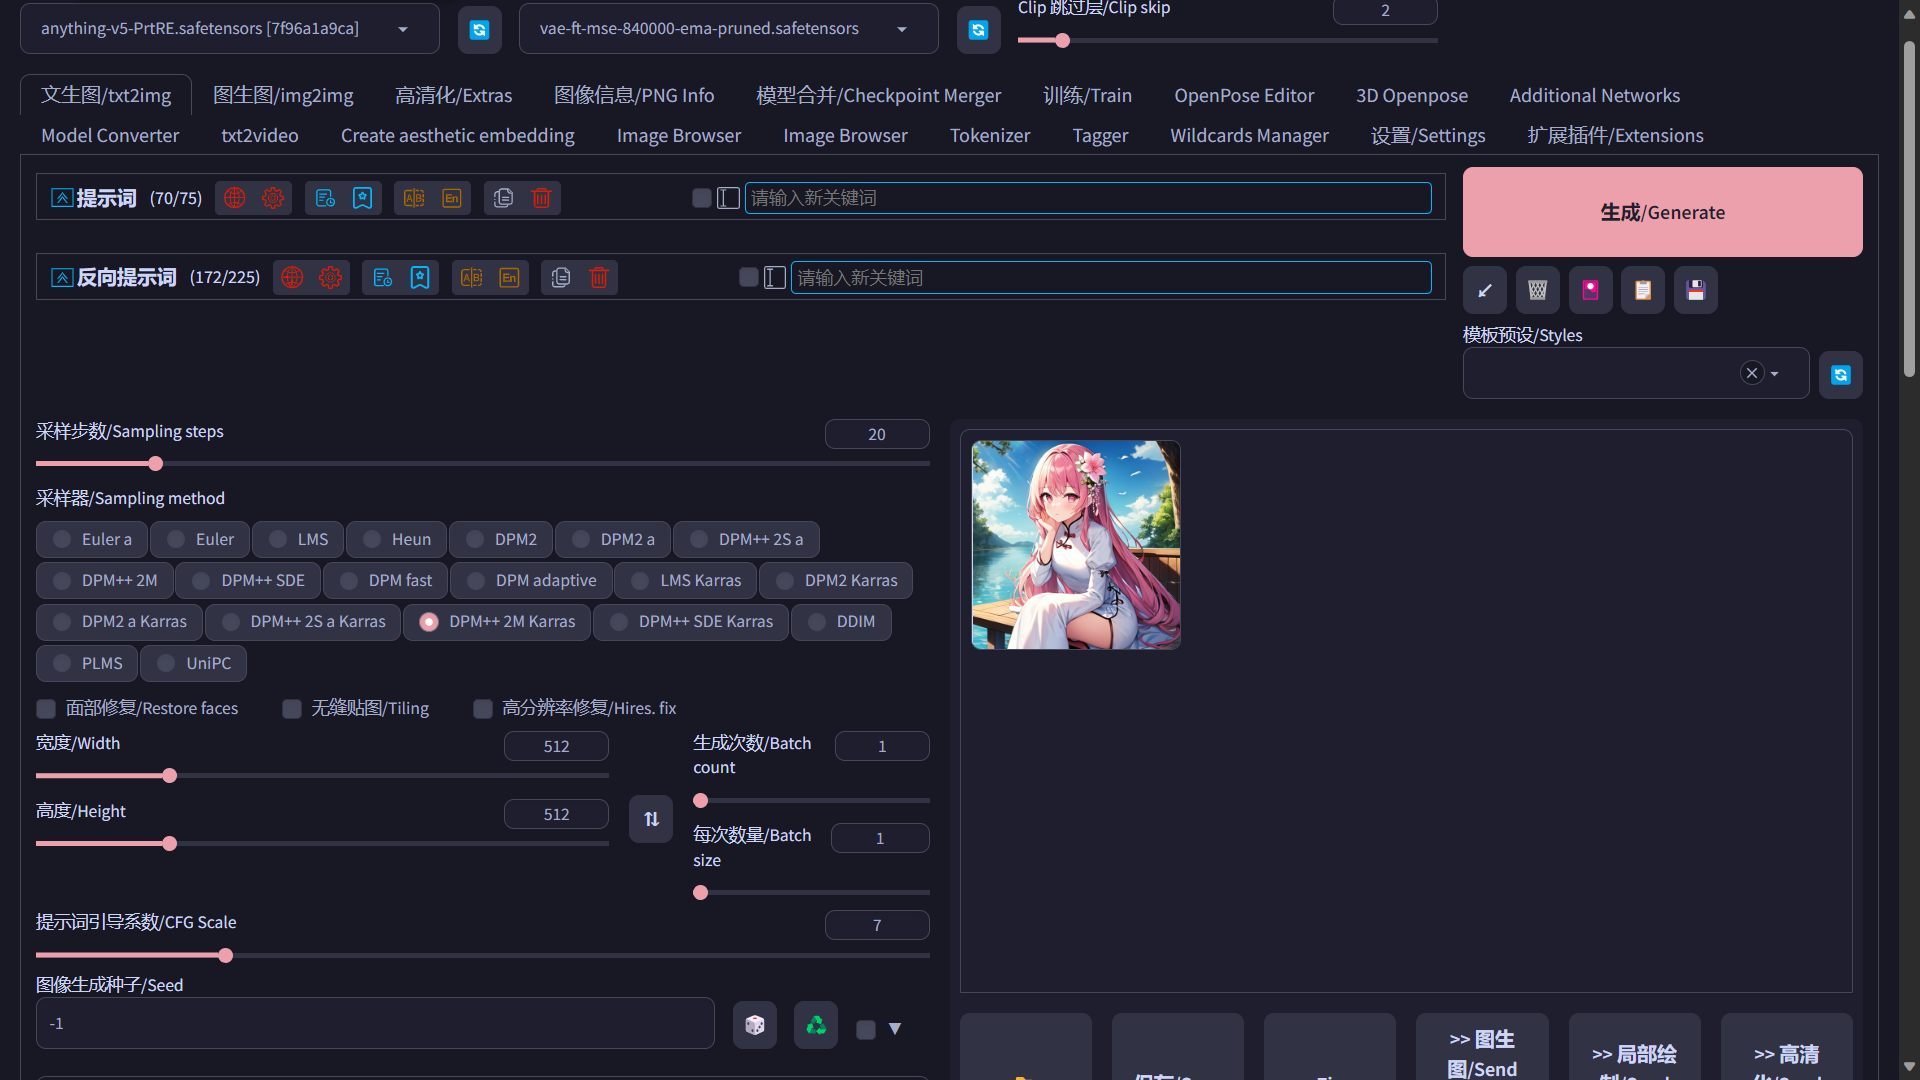Image resolution: width=1920 pixels, height=1080 pixels.
Task: Click the save style floppy disk icon
Action: tap(1695, 290)
